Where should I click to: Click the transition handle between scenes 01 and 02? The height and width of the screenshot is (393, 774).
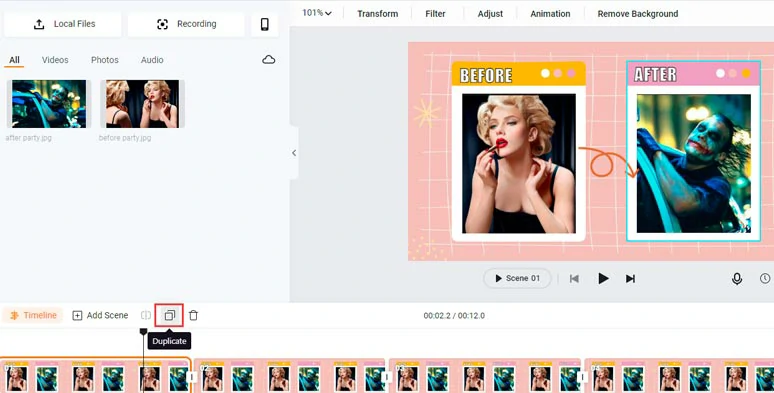(193, 377)
